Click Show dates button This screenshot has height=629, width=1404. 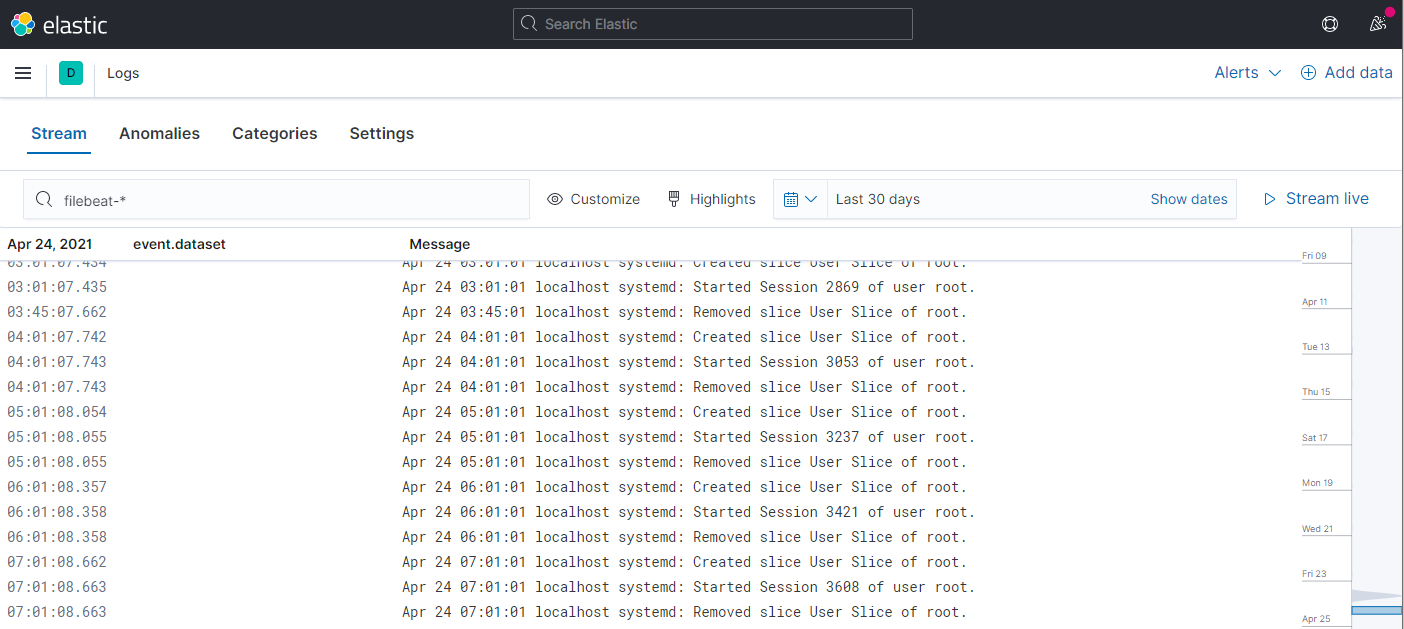(x=1189, y=199)
